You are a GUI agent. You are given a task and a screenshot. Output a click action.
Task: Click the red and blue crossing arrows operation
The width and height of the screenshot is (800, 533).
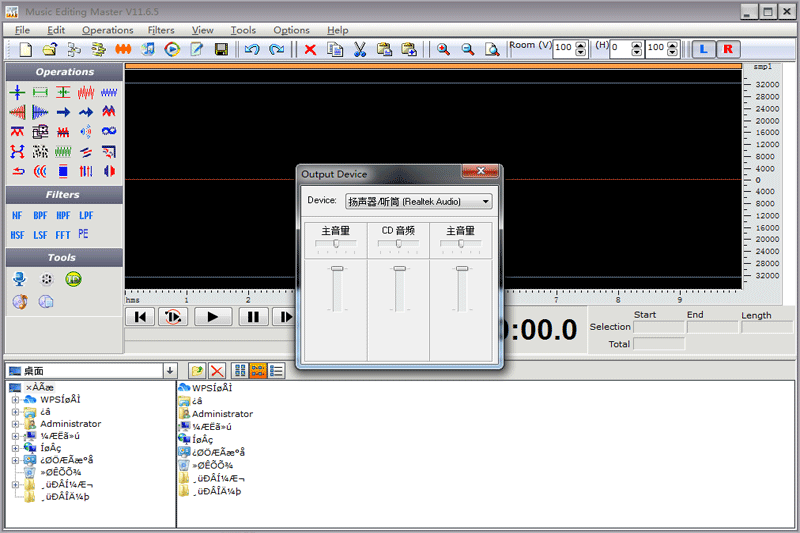[17, 151]
